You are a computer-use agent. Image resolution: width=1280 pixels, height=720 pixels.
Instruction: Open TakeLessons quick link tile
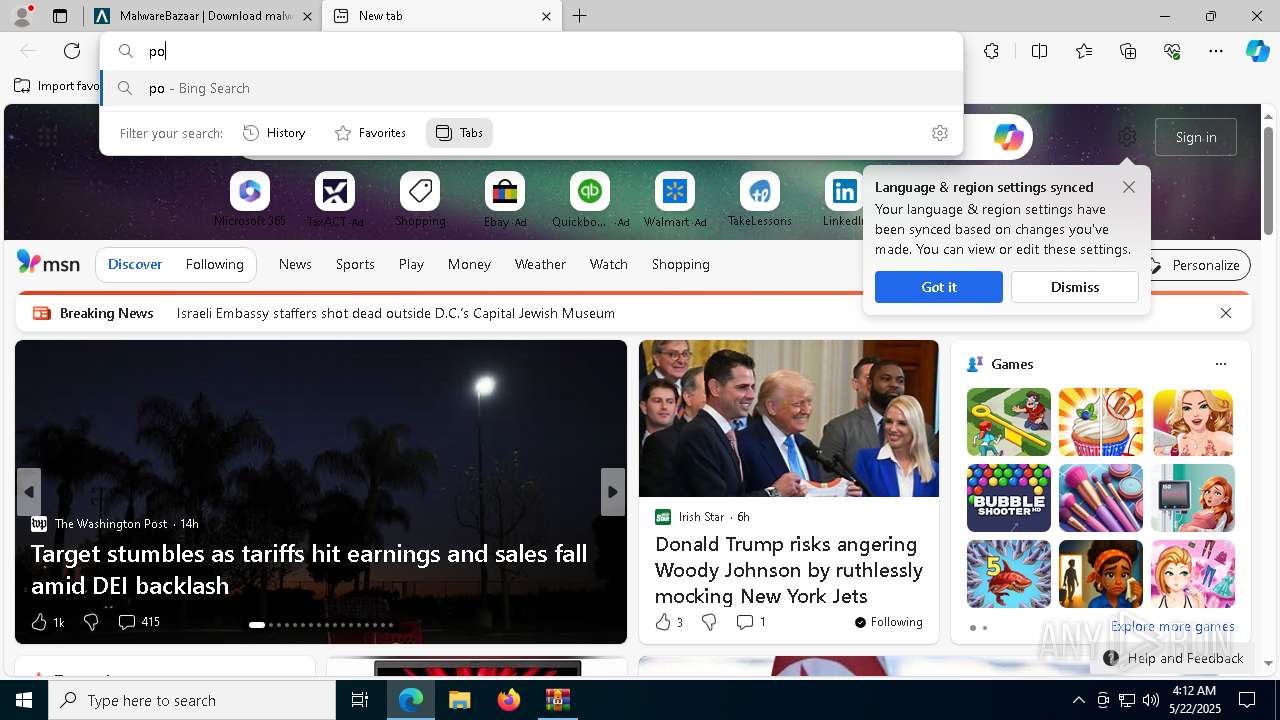[x=760, y=199]
